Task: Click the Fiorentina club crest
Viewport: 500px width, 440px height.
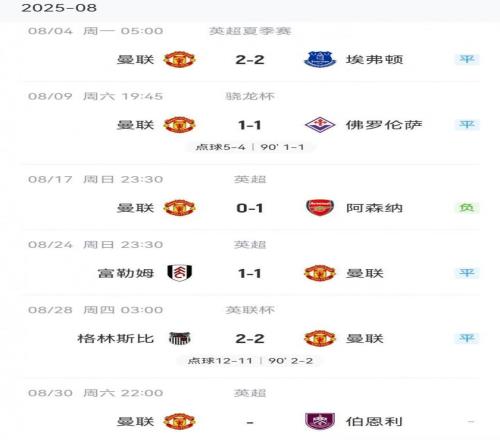Action: coord(320,125)
